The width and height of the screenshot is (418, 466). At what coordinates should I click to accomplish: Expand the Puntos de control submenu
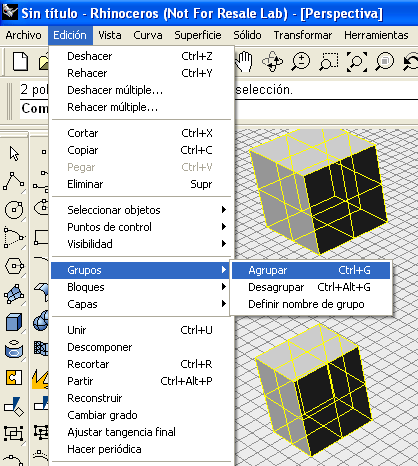[x=140, y=227]
